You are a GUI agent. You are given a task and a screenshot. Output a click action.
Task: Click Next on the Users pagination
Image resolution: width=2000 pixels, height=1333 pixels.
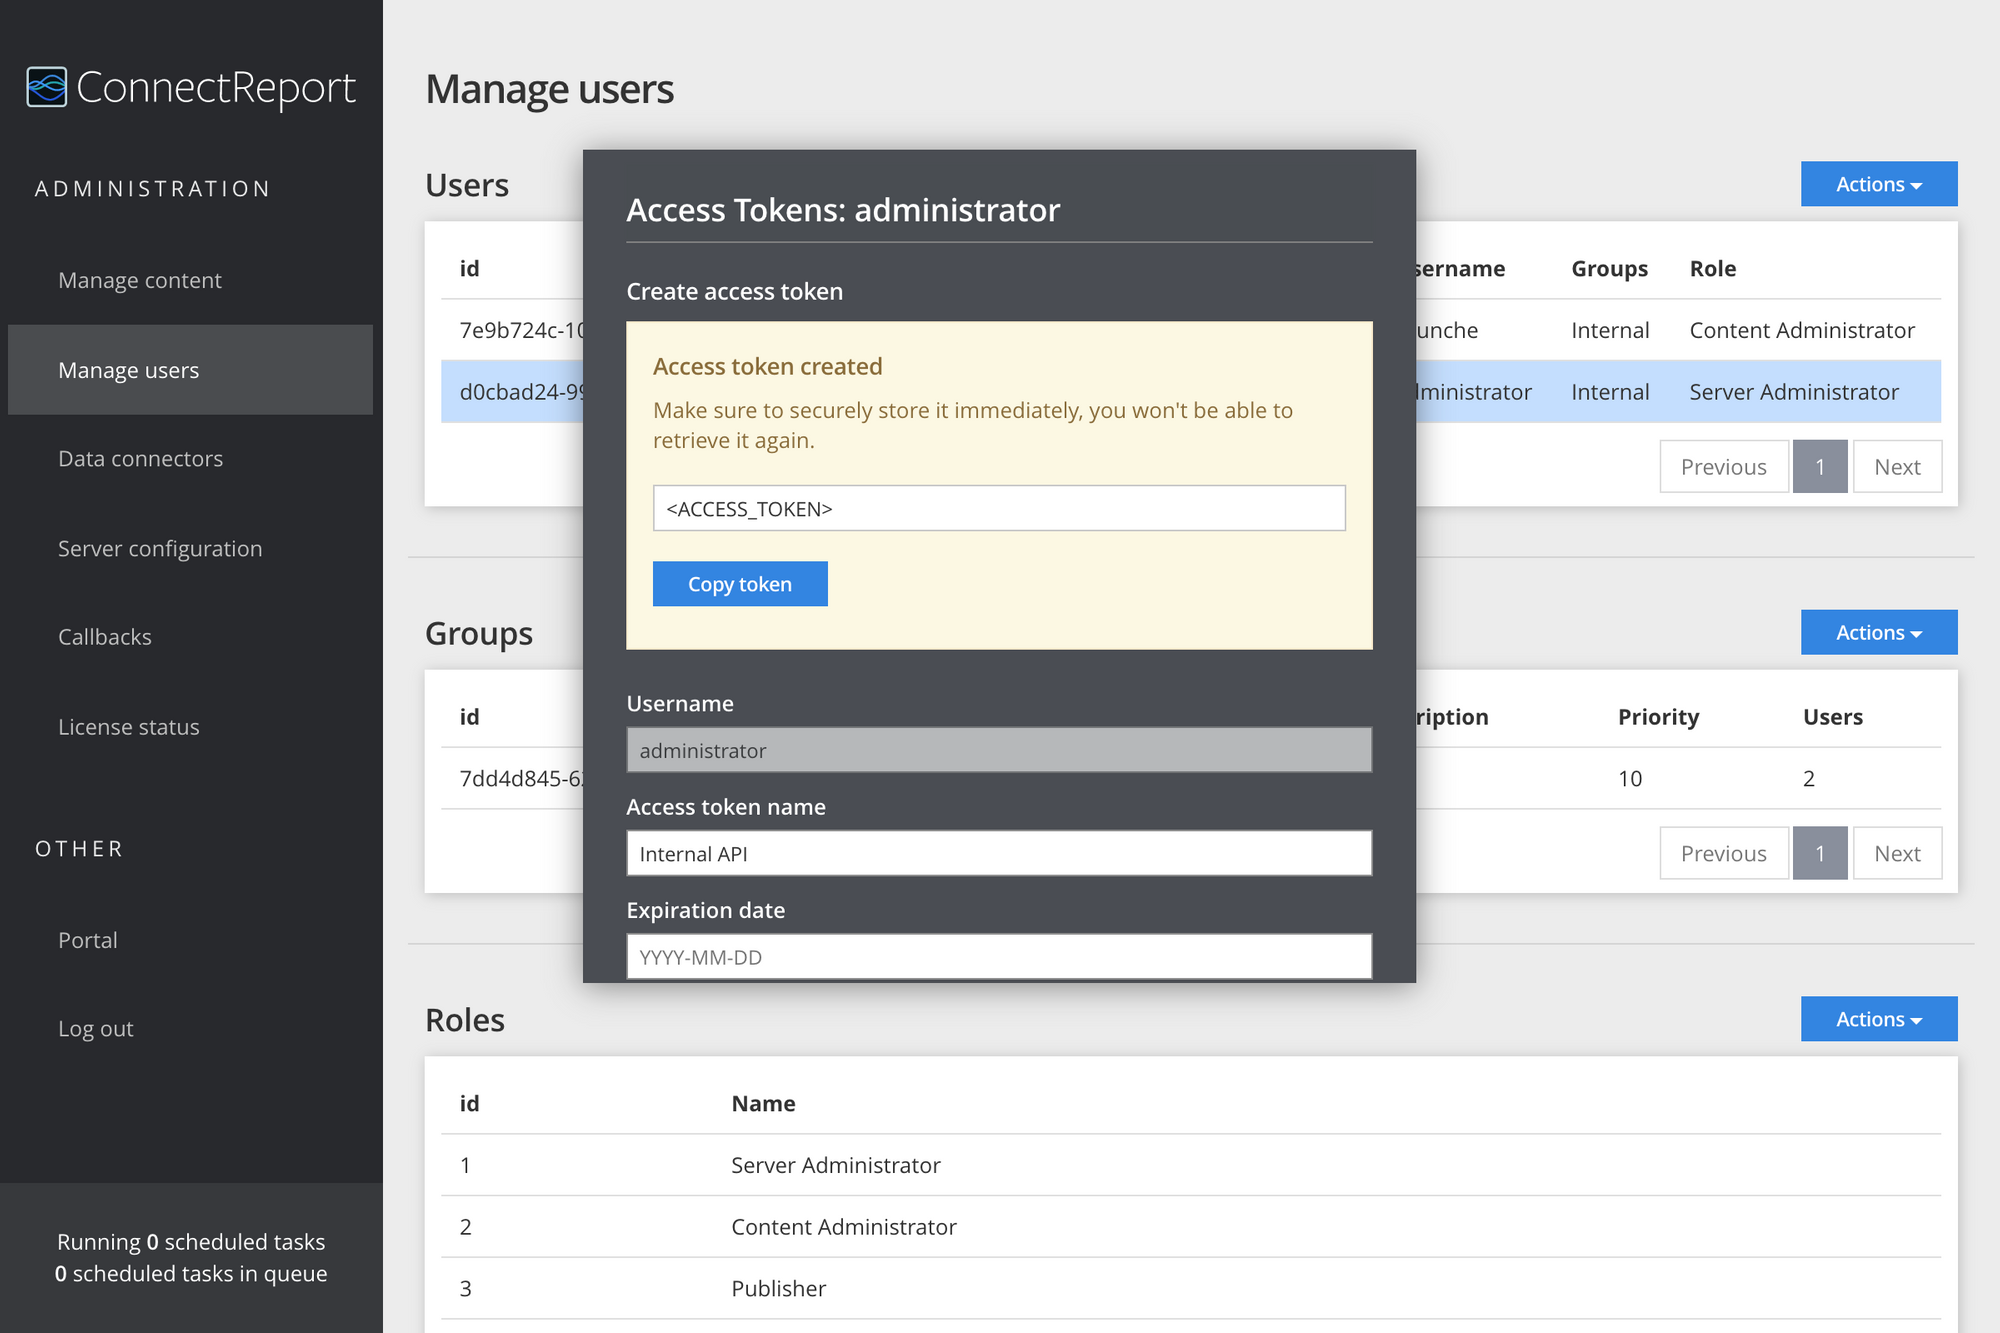tap(1896, 466)
